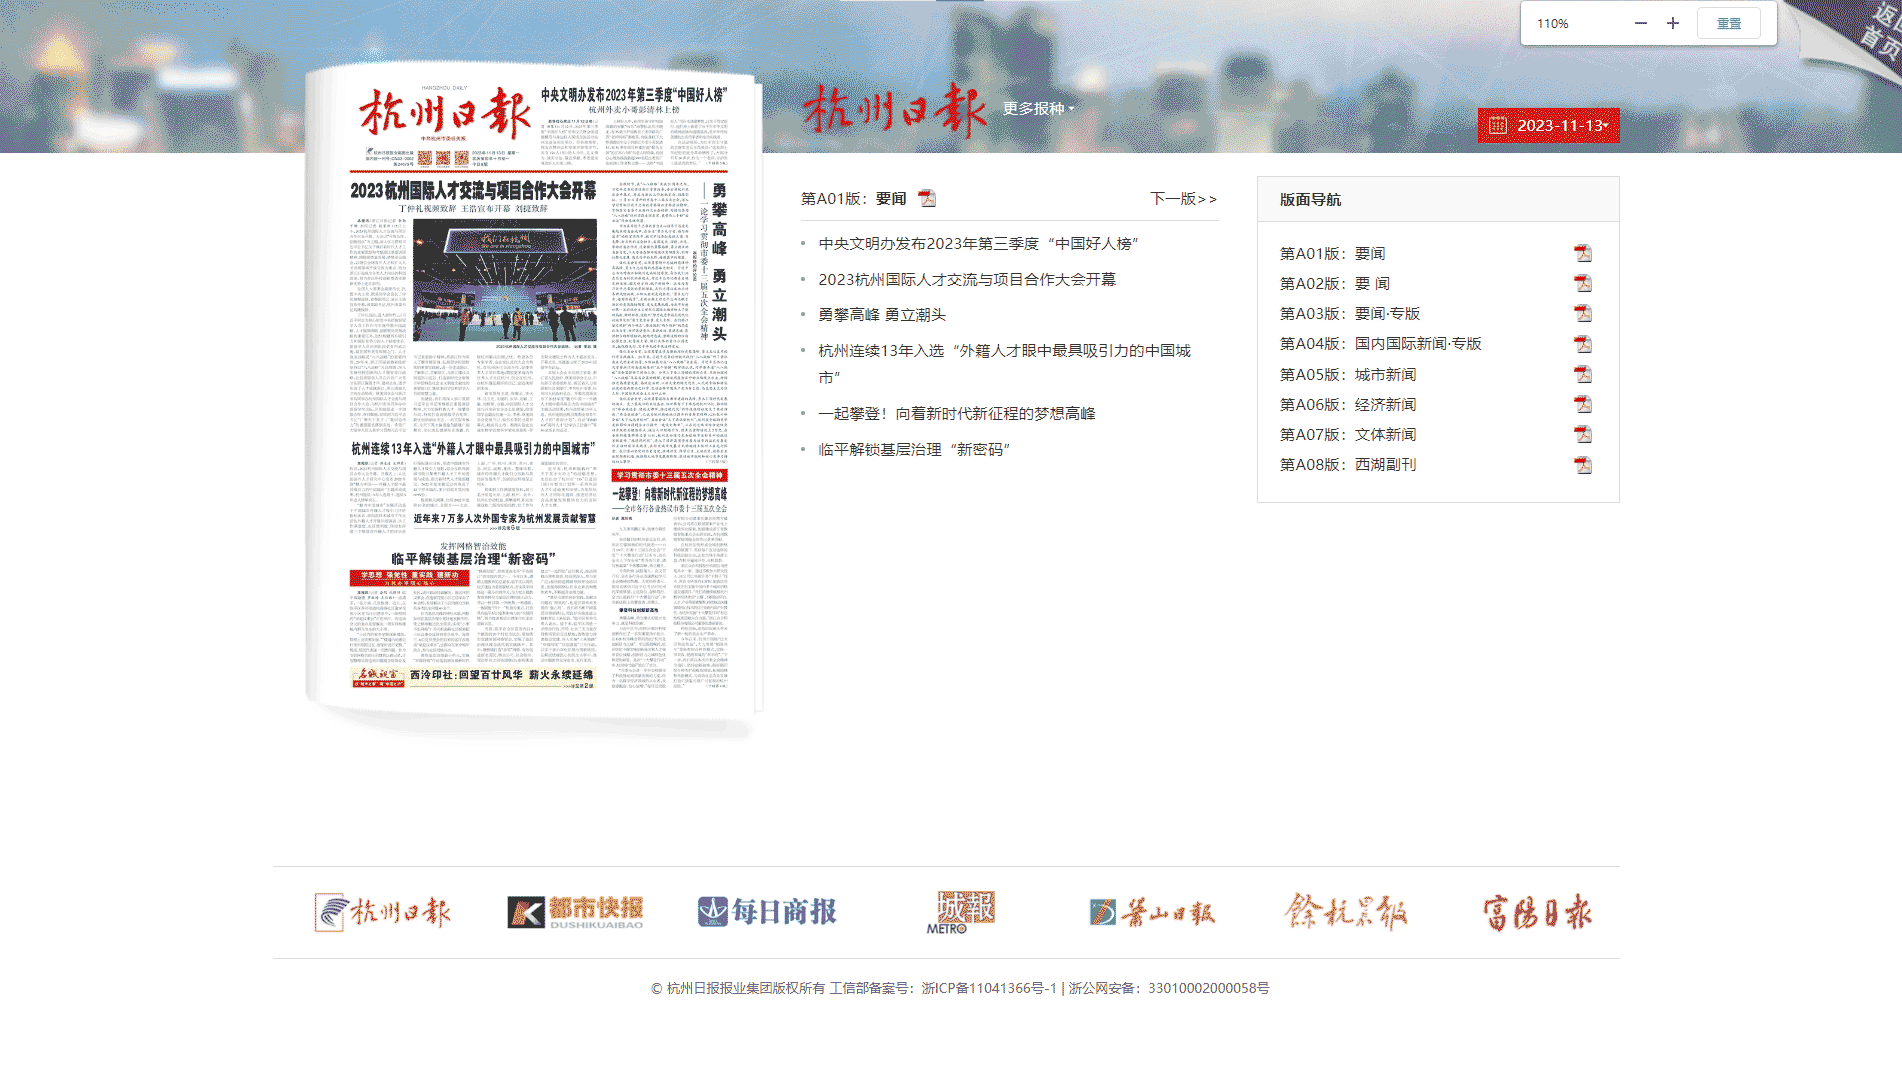
Task: Download PDF for 第A07版 文体新闻
Action: click(1582, 435)
